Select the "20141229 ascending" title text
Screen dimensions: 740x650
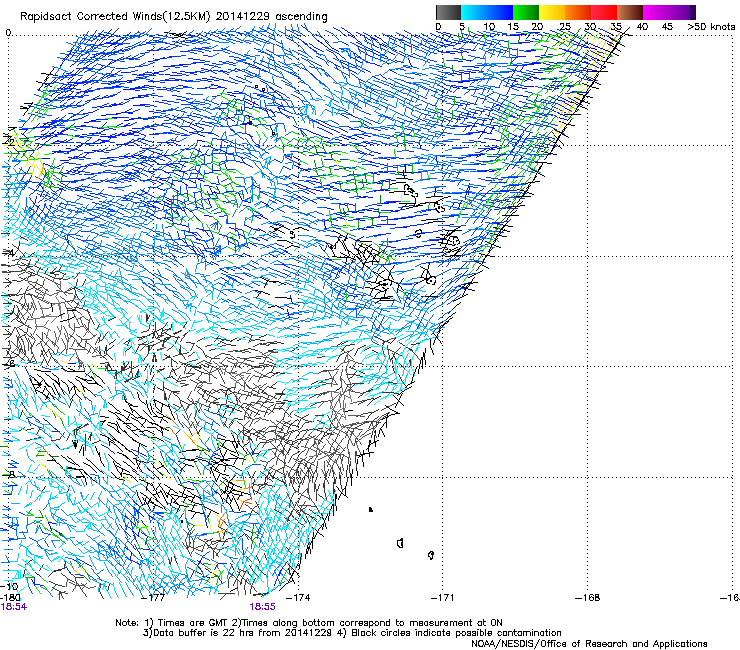point(271,17)
